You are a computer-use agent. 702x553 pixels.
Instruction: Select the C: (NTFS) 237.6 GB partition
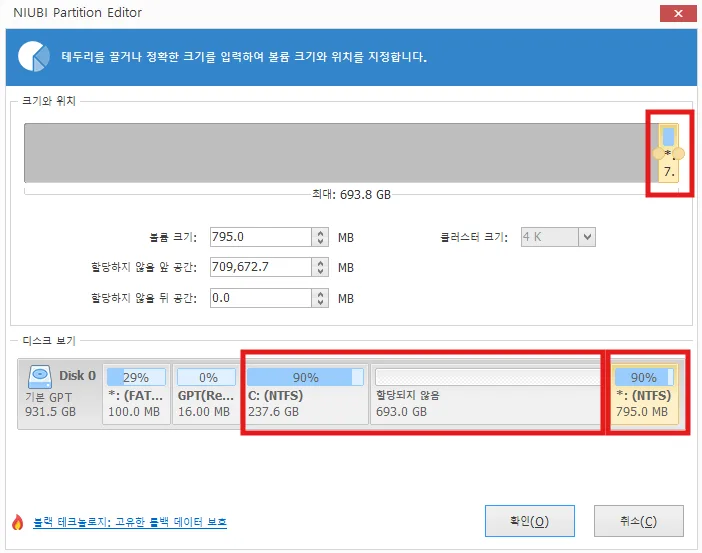tap(306, 394)
